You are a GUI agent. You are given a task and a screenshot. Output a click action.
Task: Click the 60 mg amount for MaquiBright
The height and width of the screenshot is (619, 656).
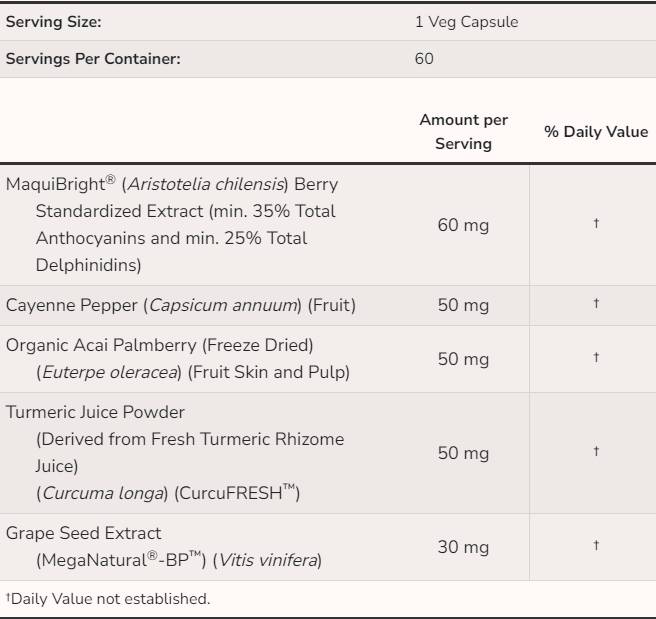[x=463, y=225]
